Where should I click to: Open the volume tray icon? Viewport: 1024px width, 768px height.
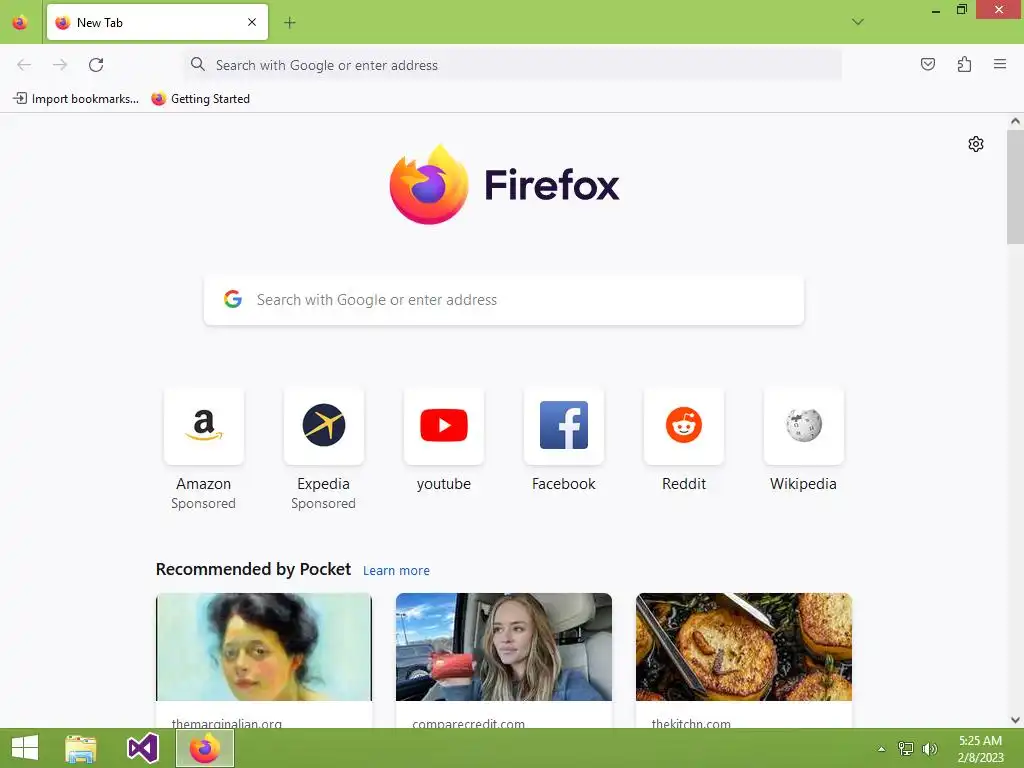930,748
